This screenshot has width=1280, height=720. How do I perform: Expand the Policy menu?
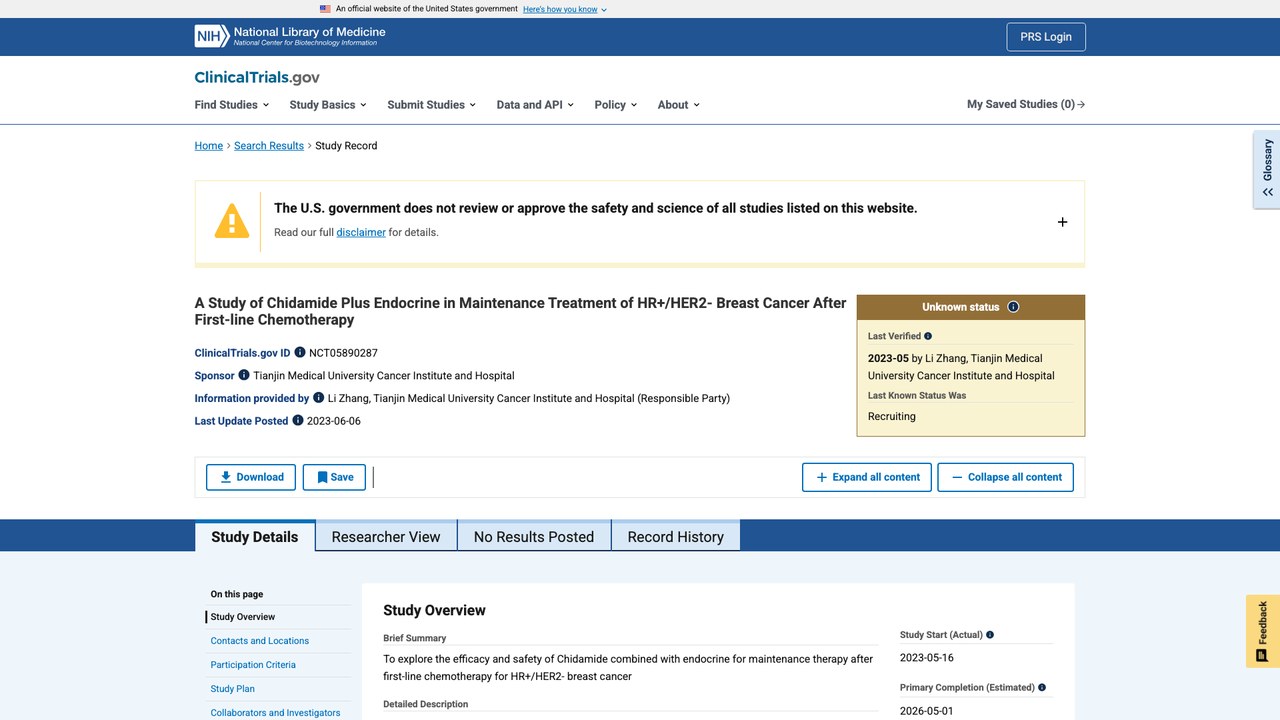coord(615,105)
